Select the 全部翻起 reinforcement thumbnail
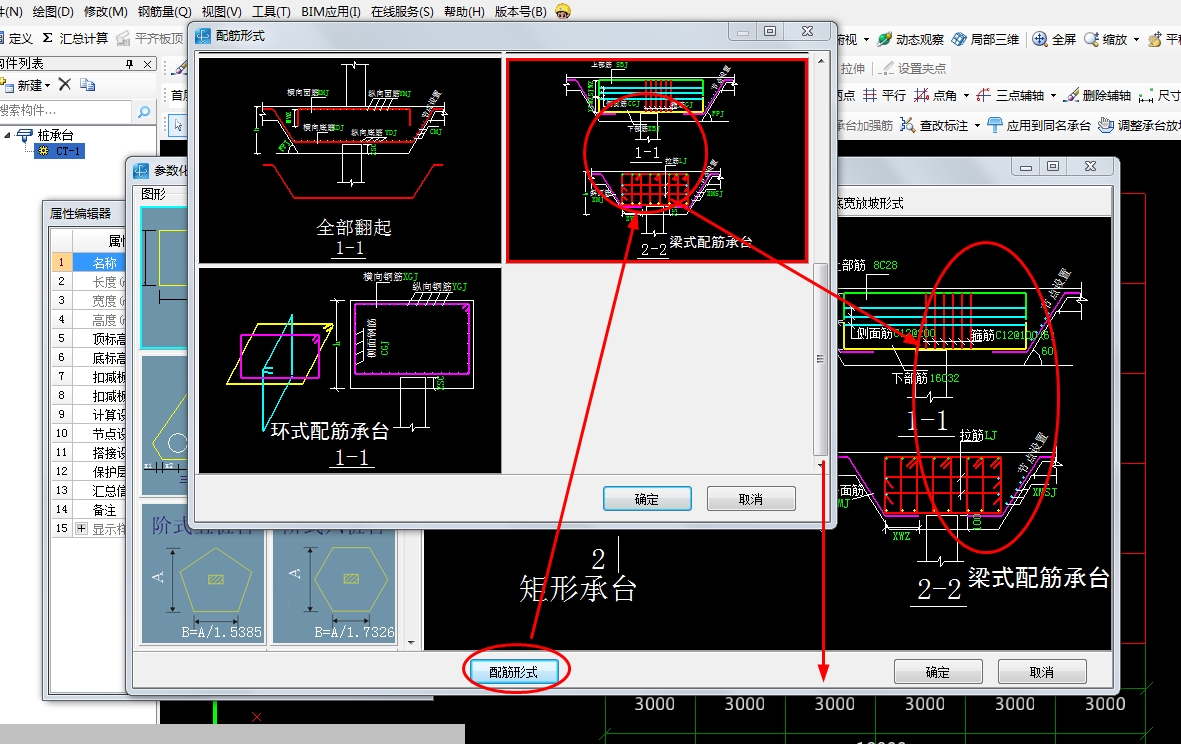The height and width of the screenshot is (744, 1181). 350,160
